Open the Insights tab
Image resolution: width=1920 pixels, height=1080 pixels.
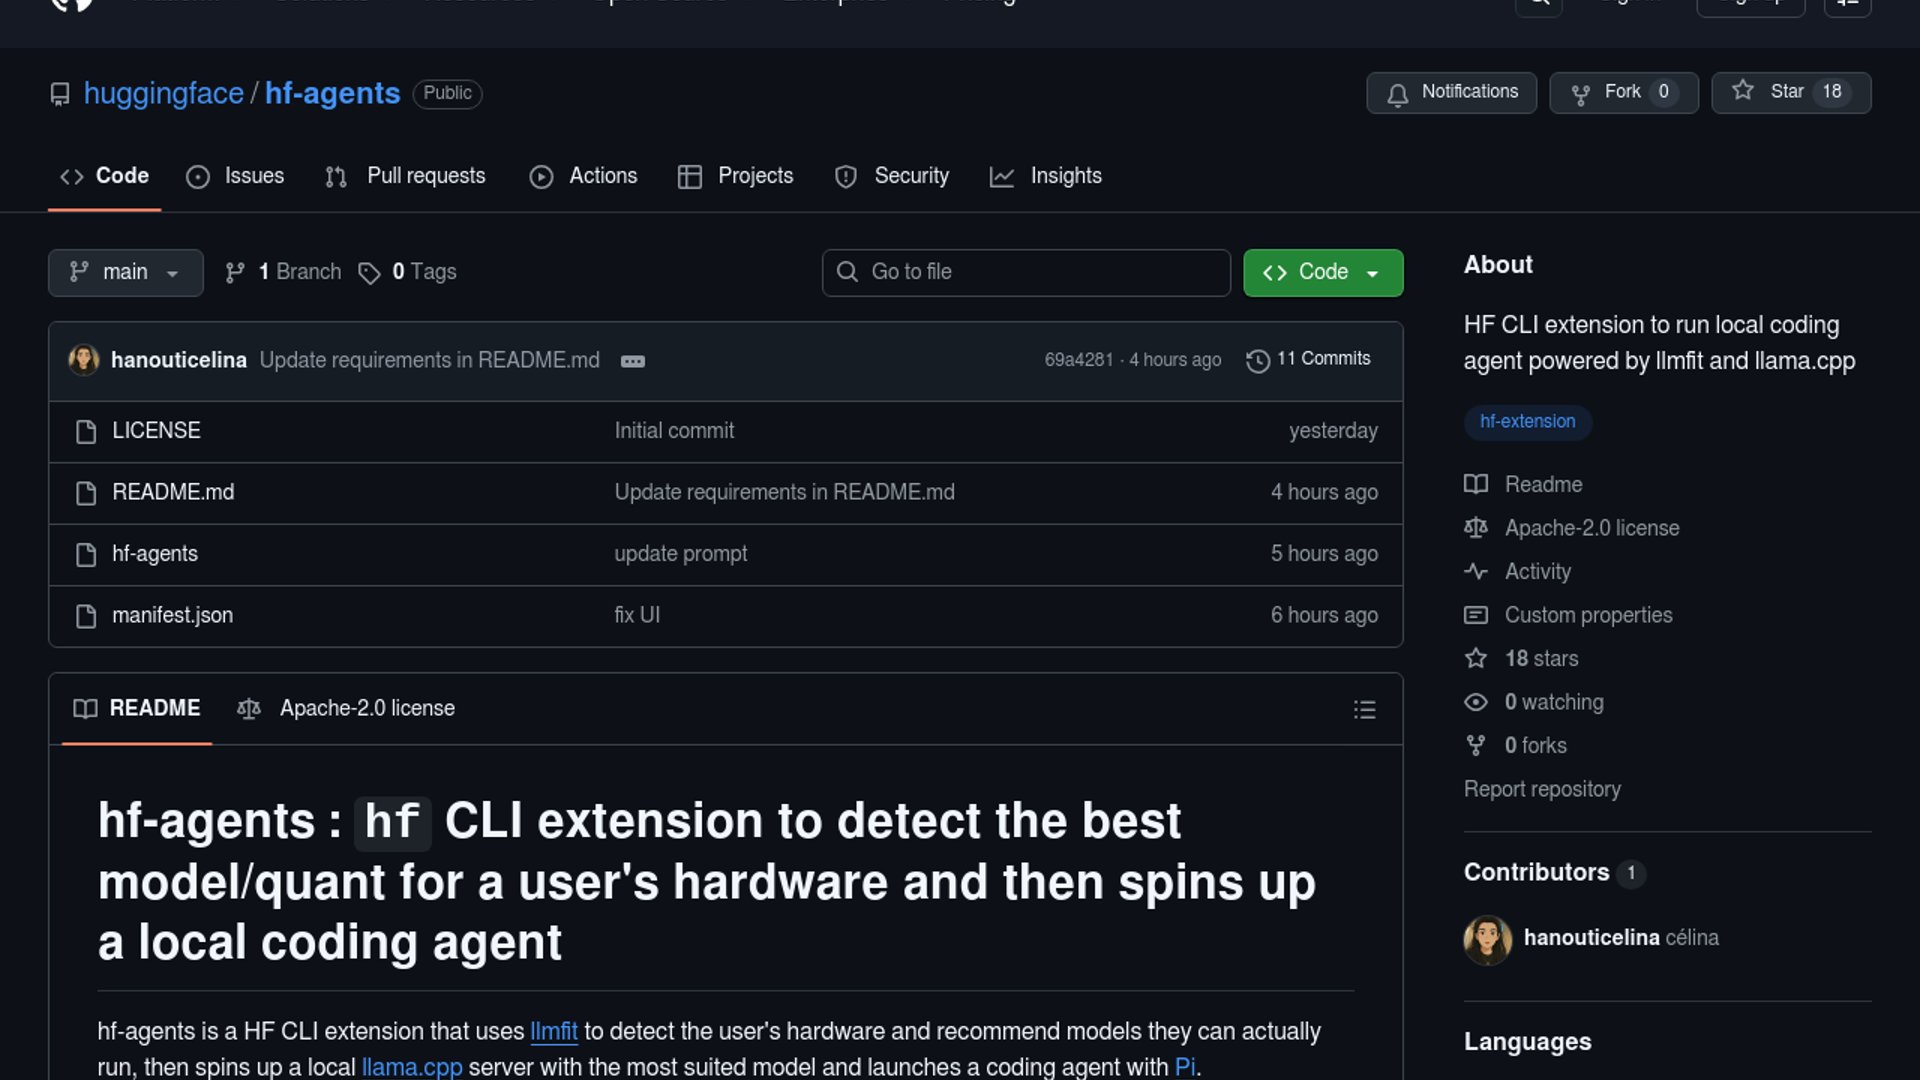[1046, 176]
